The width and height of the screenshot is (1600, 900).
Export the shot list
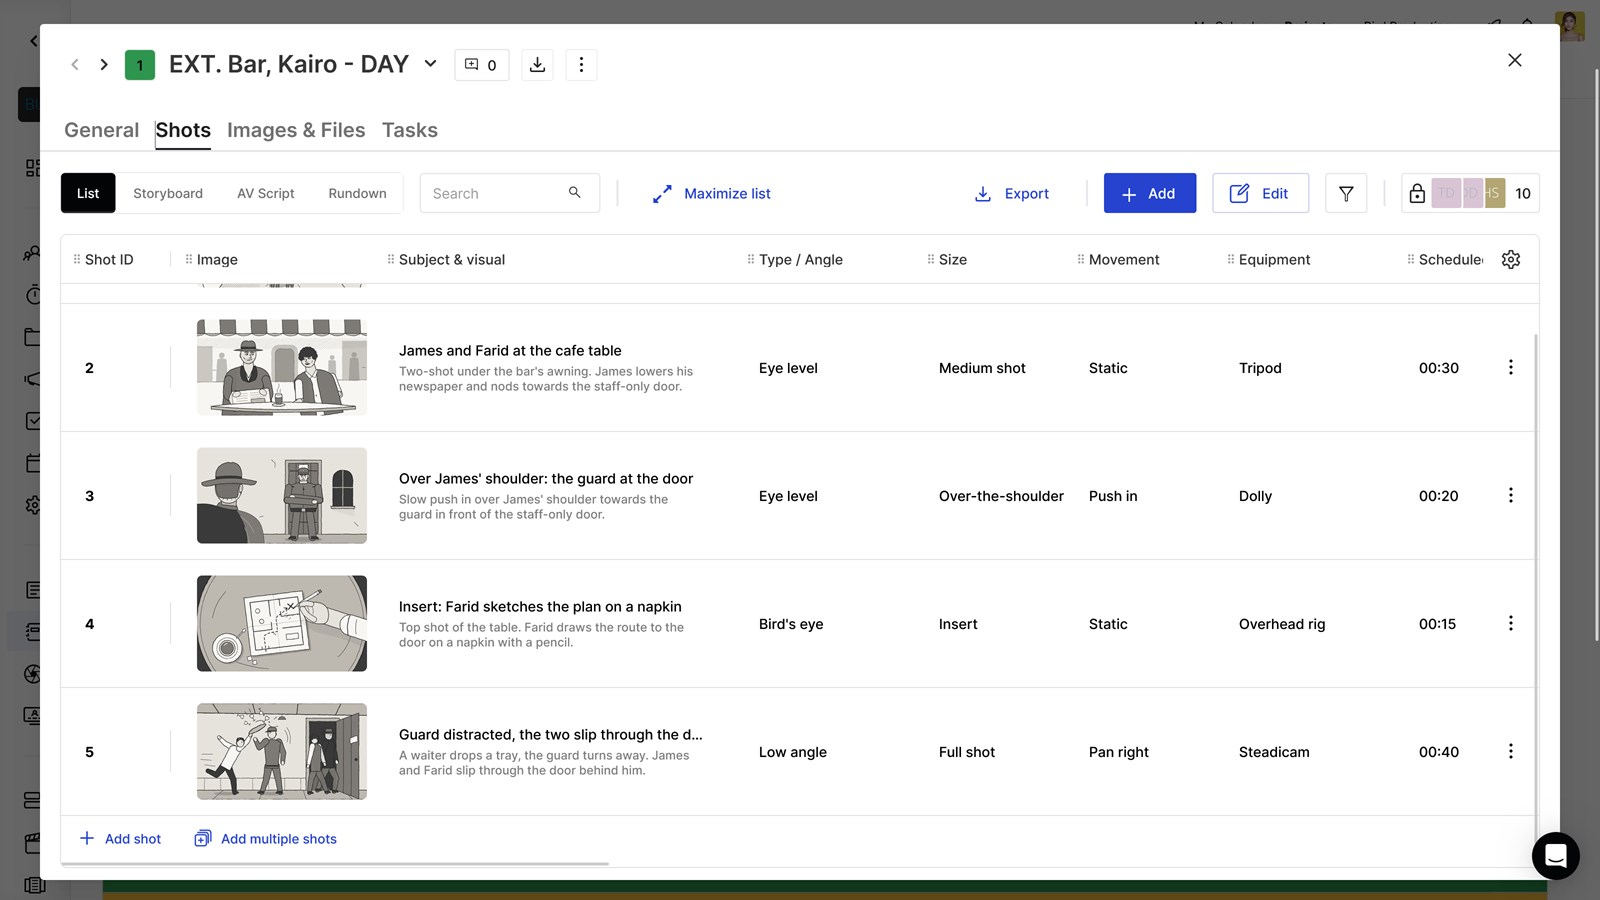click(x=1011, y=194)
